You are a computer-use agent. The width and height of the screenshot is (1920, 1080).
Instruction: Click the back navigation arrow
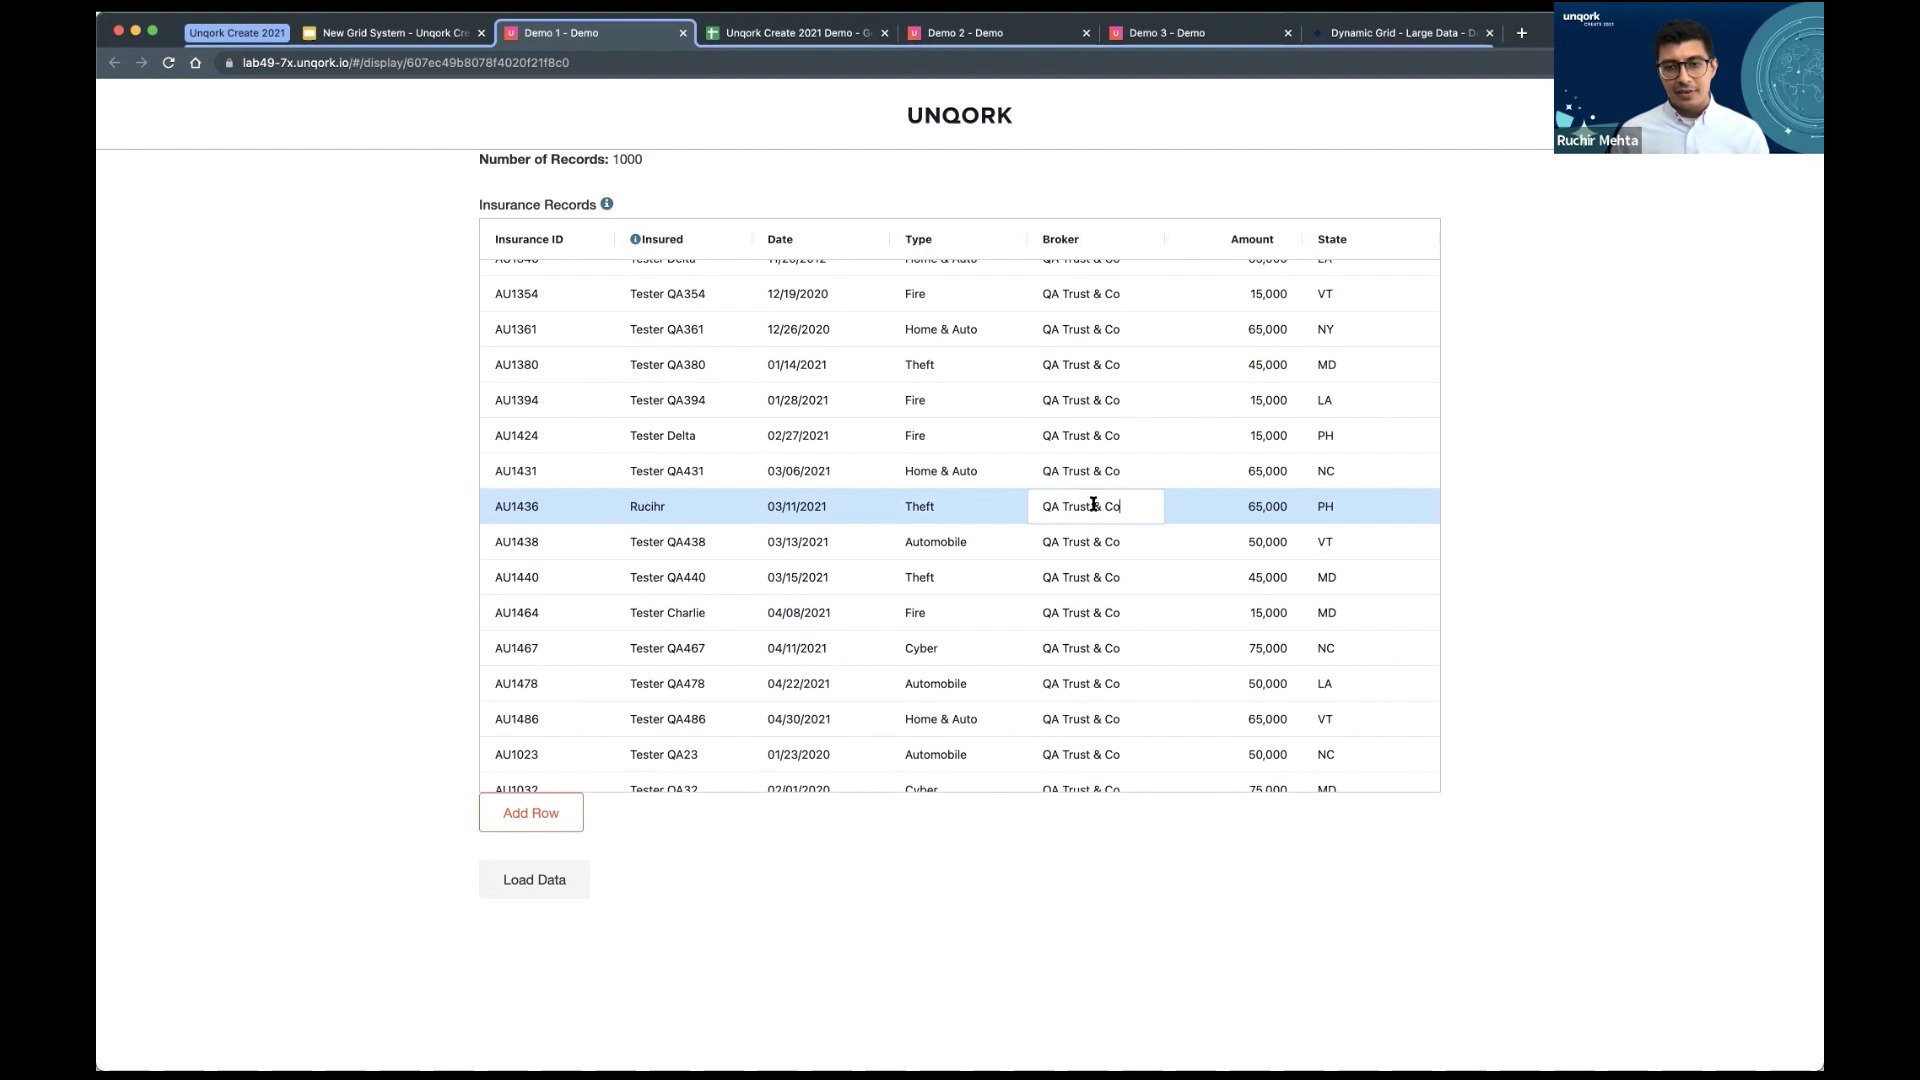click(x=114, y=62)
